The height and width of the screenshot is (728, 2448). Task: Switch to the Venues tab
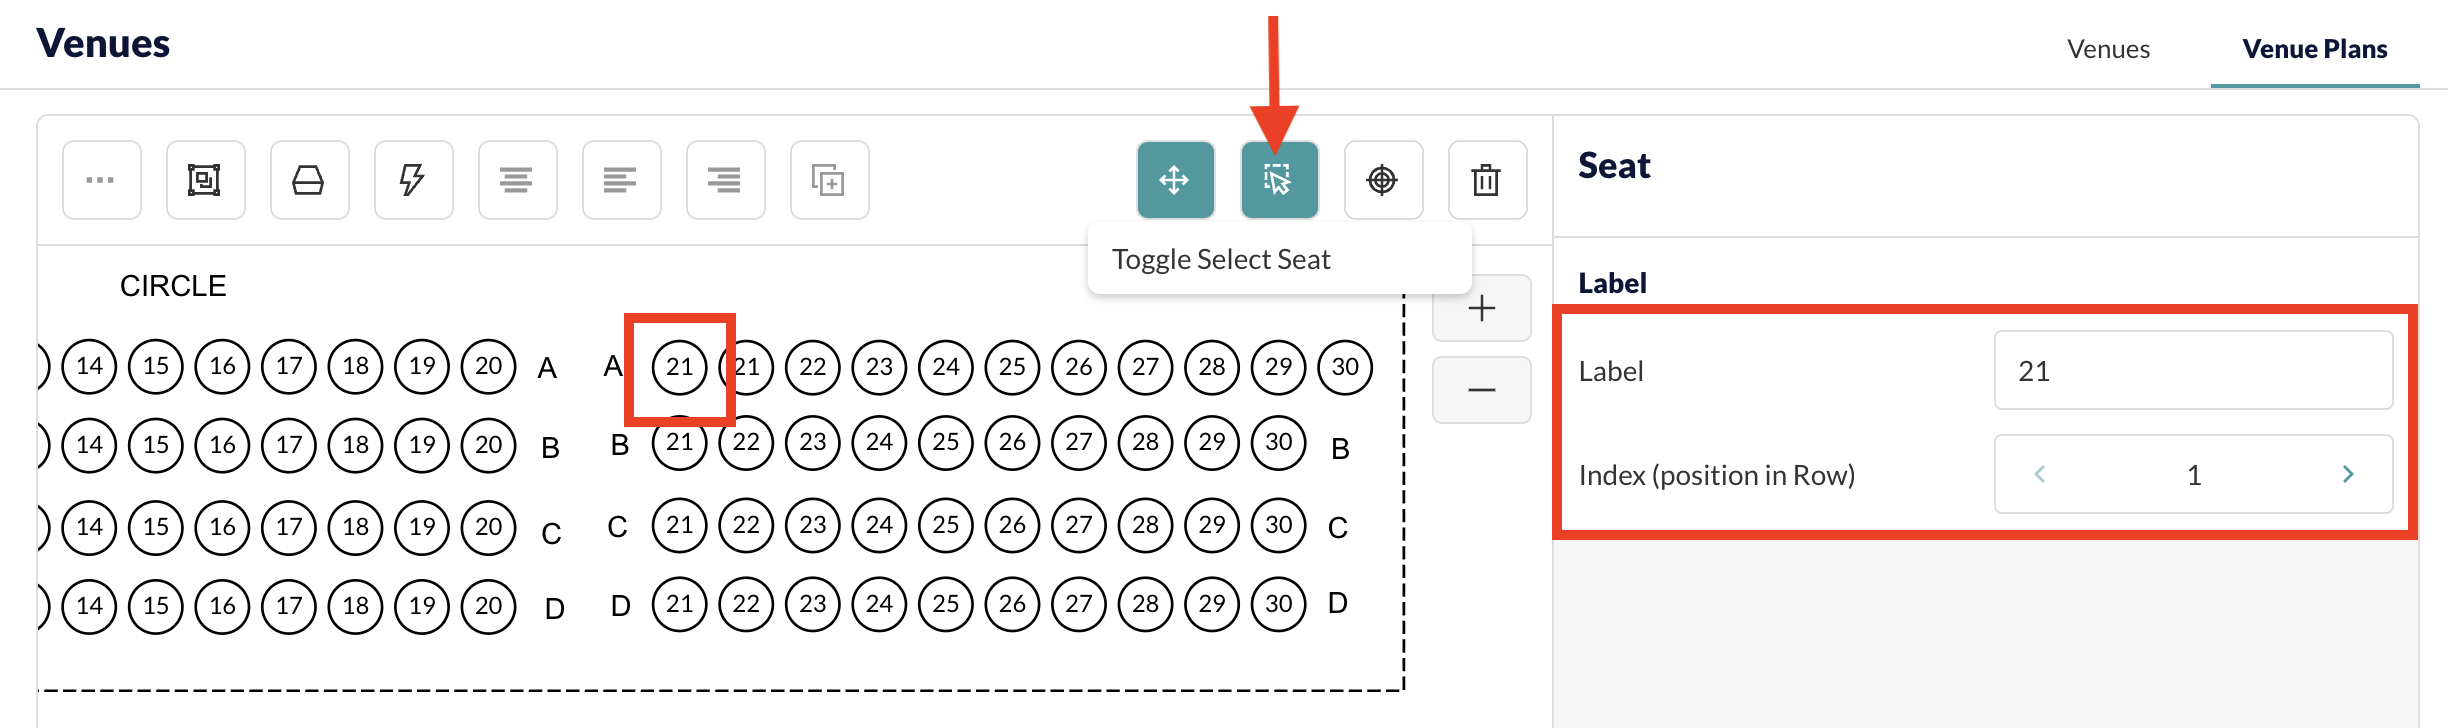2108,49
